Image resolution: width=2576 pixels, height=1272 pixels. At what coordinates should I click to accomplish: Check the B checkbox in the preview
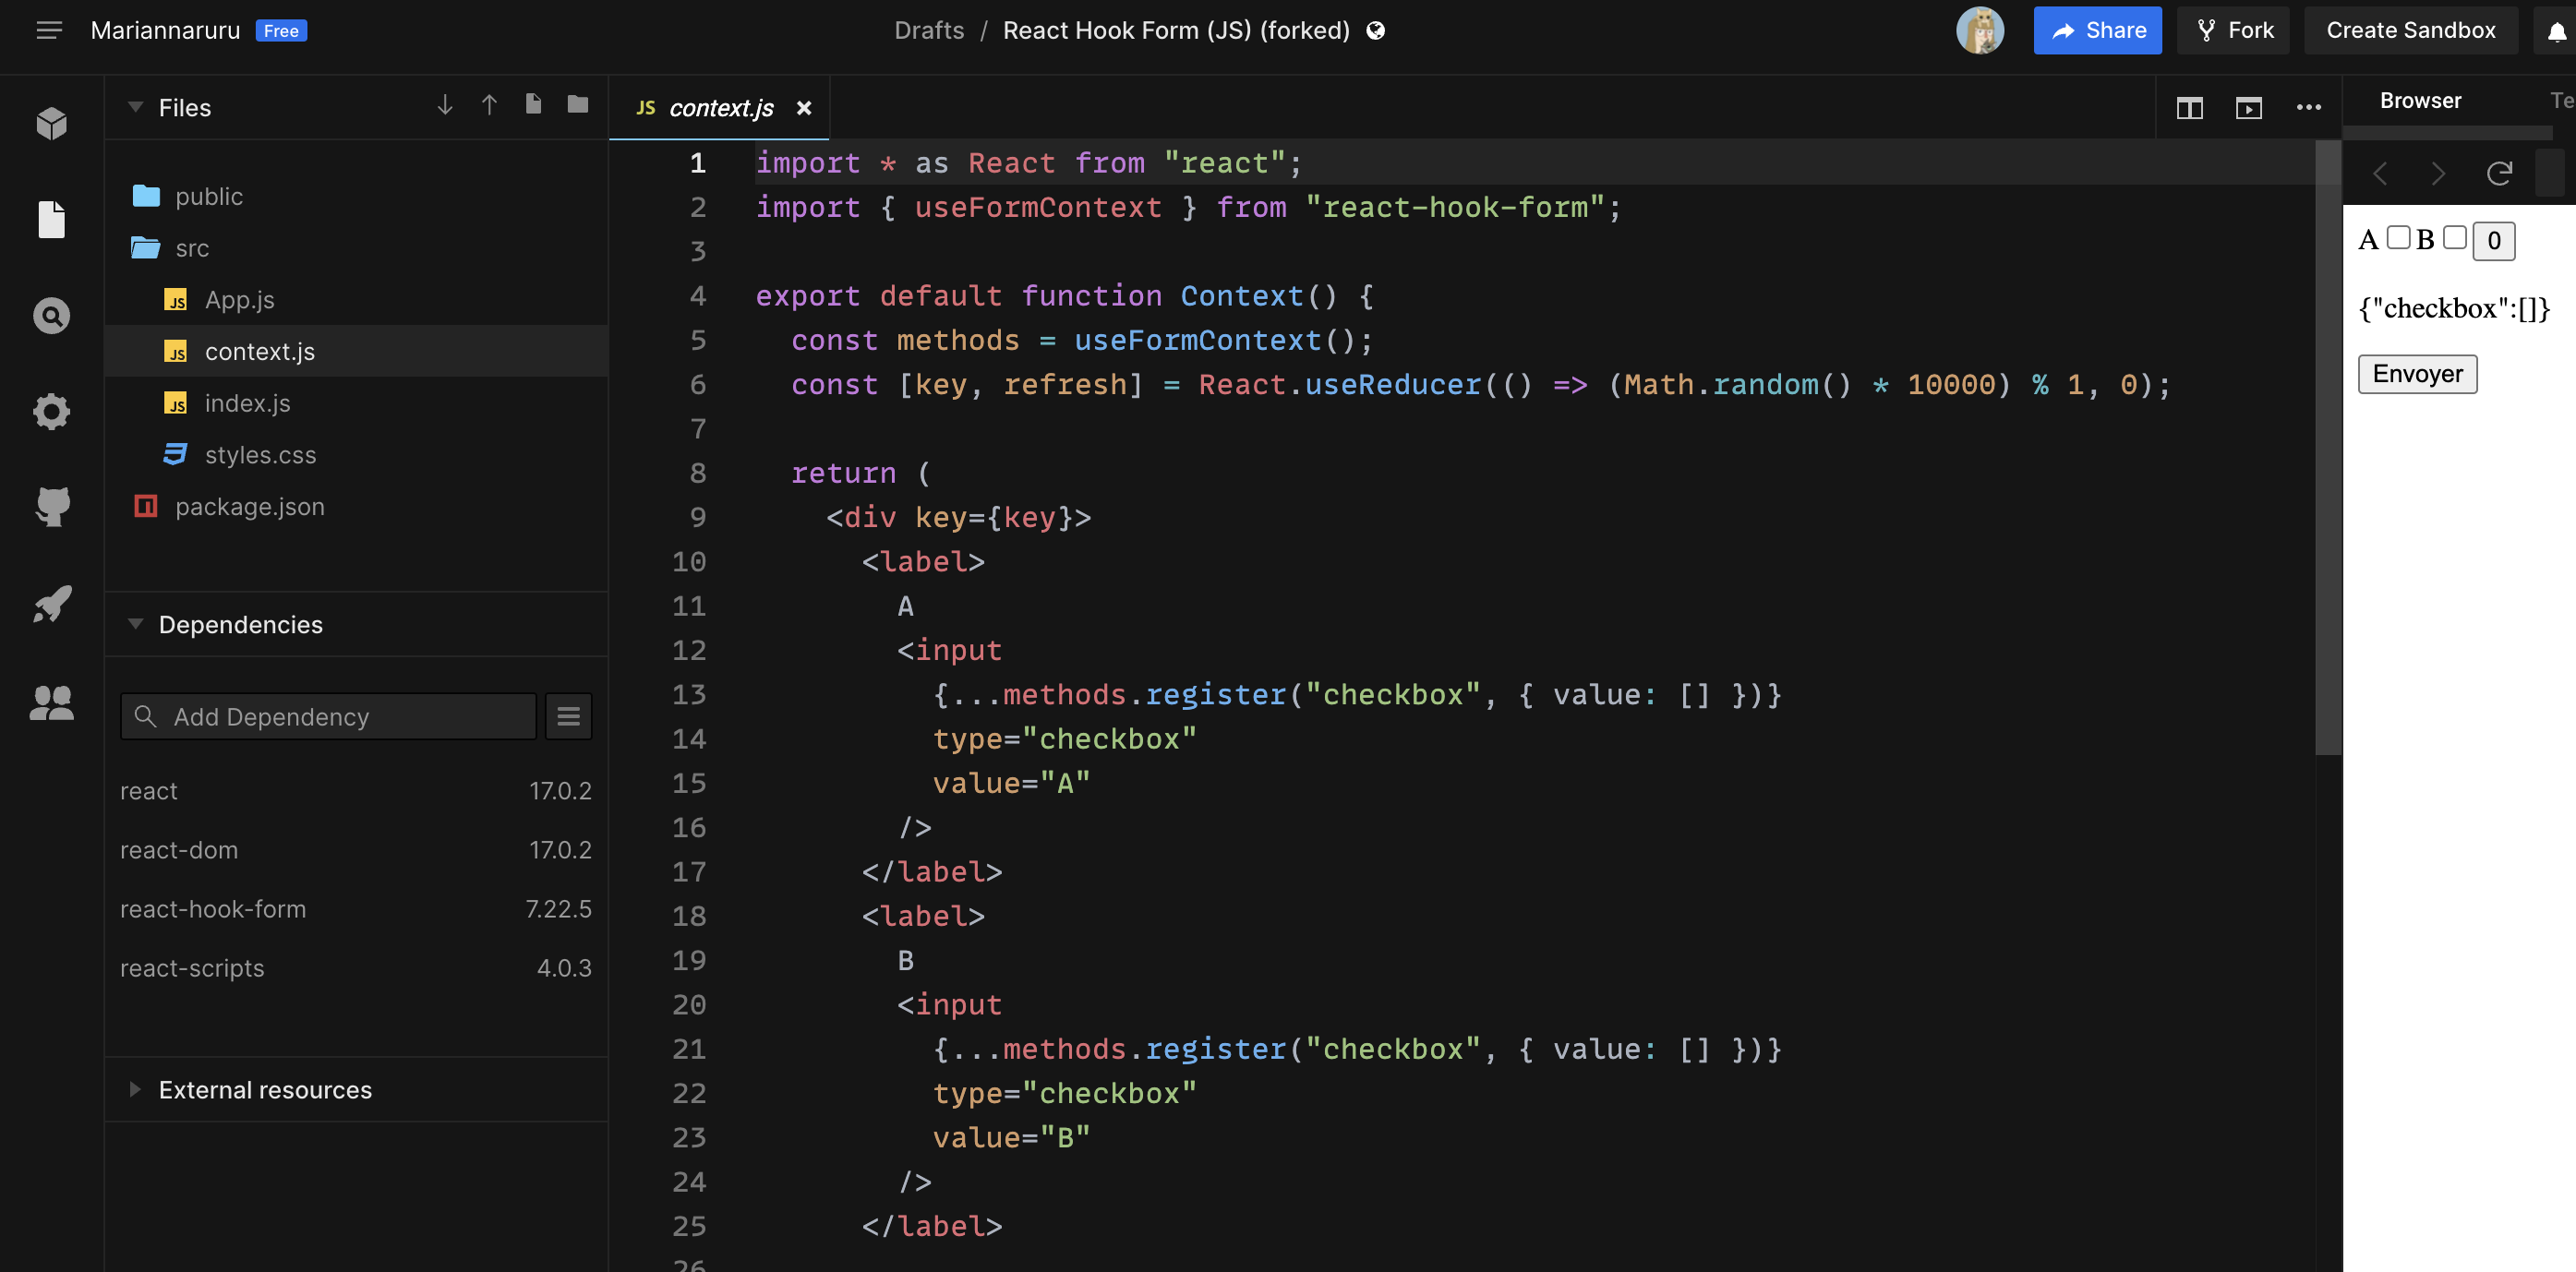[x=2455, y=237]
